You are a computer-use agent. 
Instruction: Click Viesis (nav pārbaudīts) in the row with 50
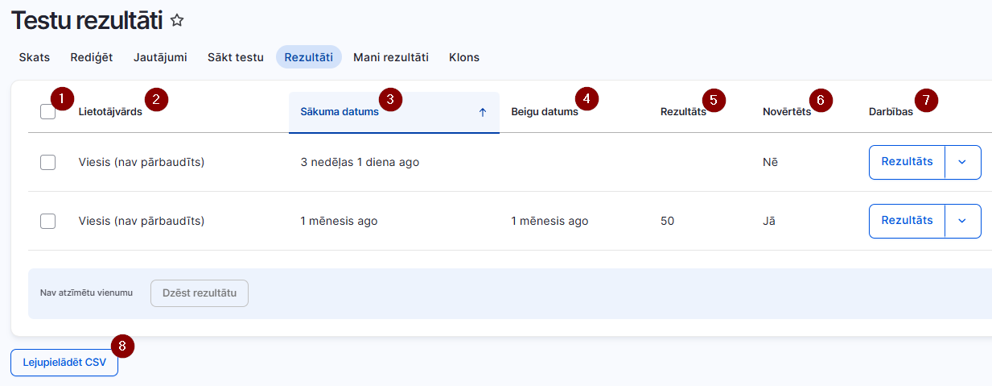click(142, 221)
